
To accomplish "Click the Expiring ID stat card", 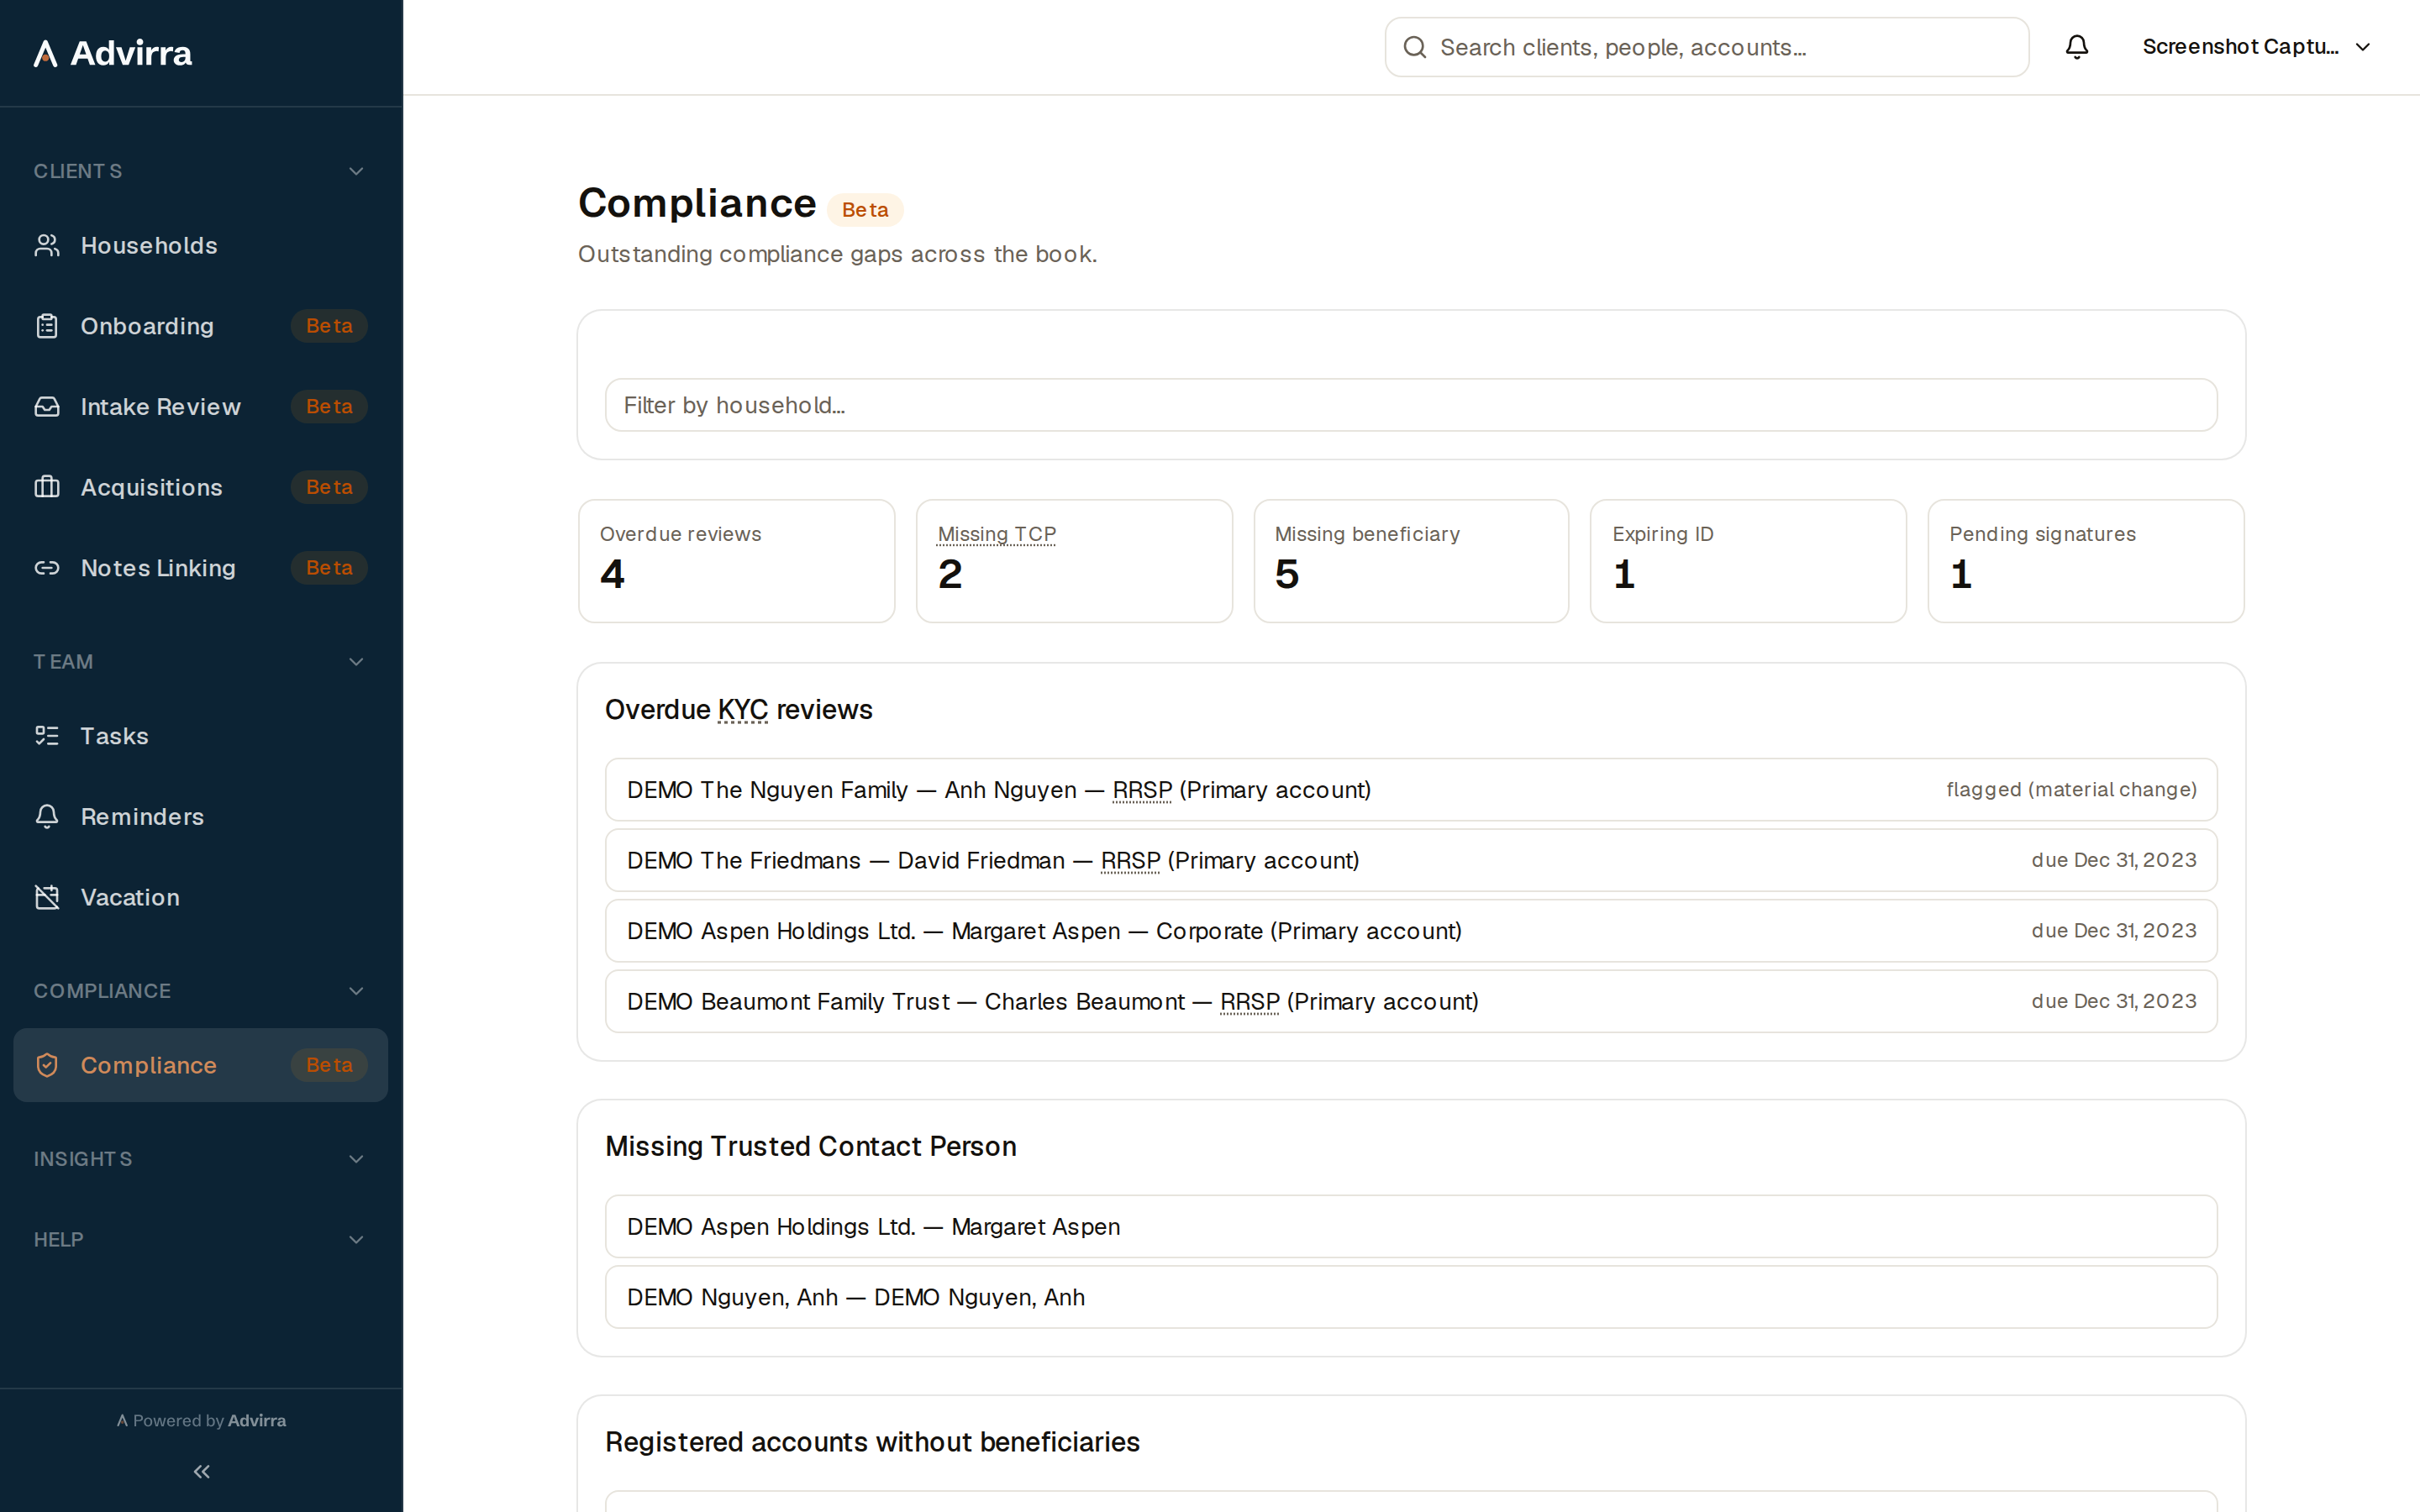I will point(1748,561).
